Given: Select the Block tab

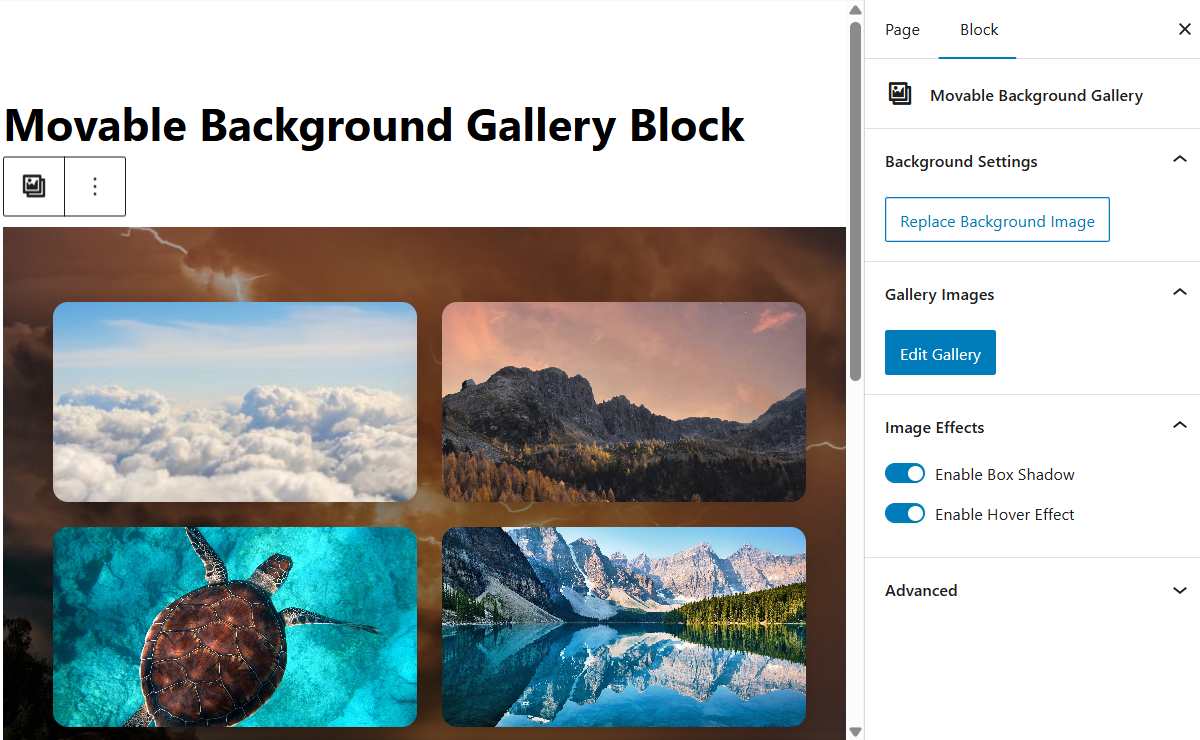Looking at the screenshot, I should click(x=979, y=30).
